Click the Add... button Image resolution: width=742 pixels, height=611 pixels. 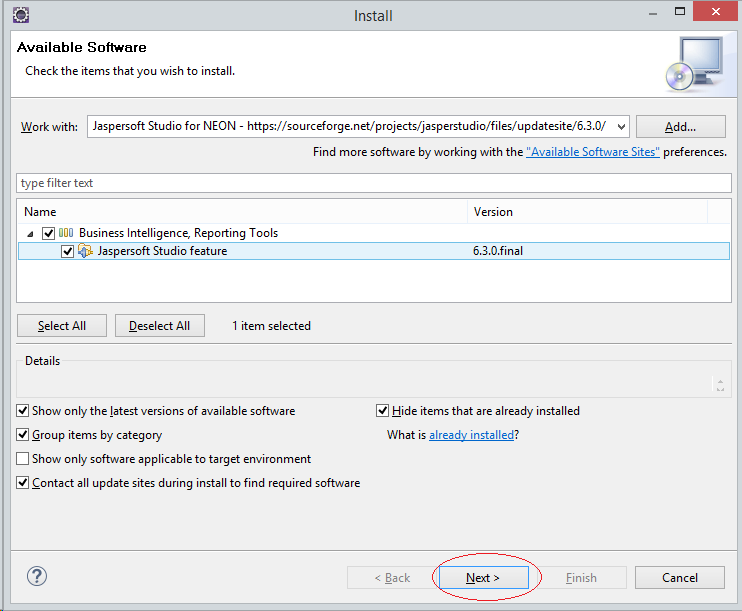(680, 126)
